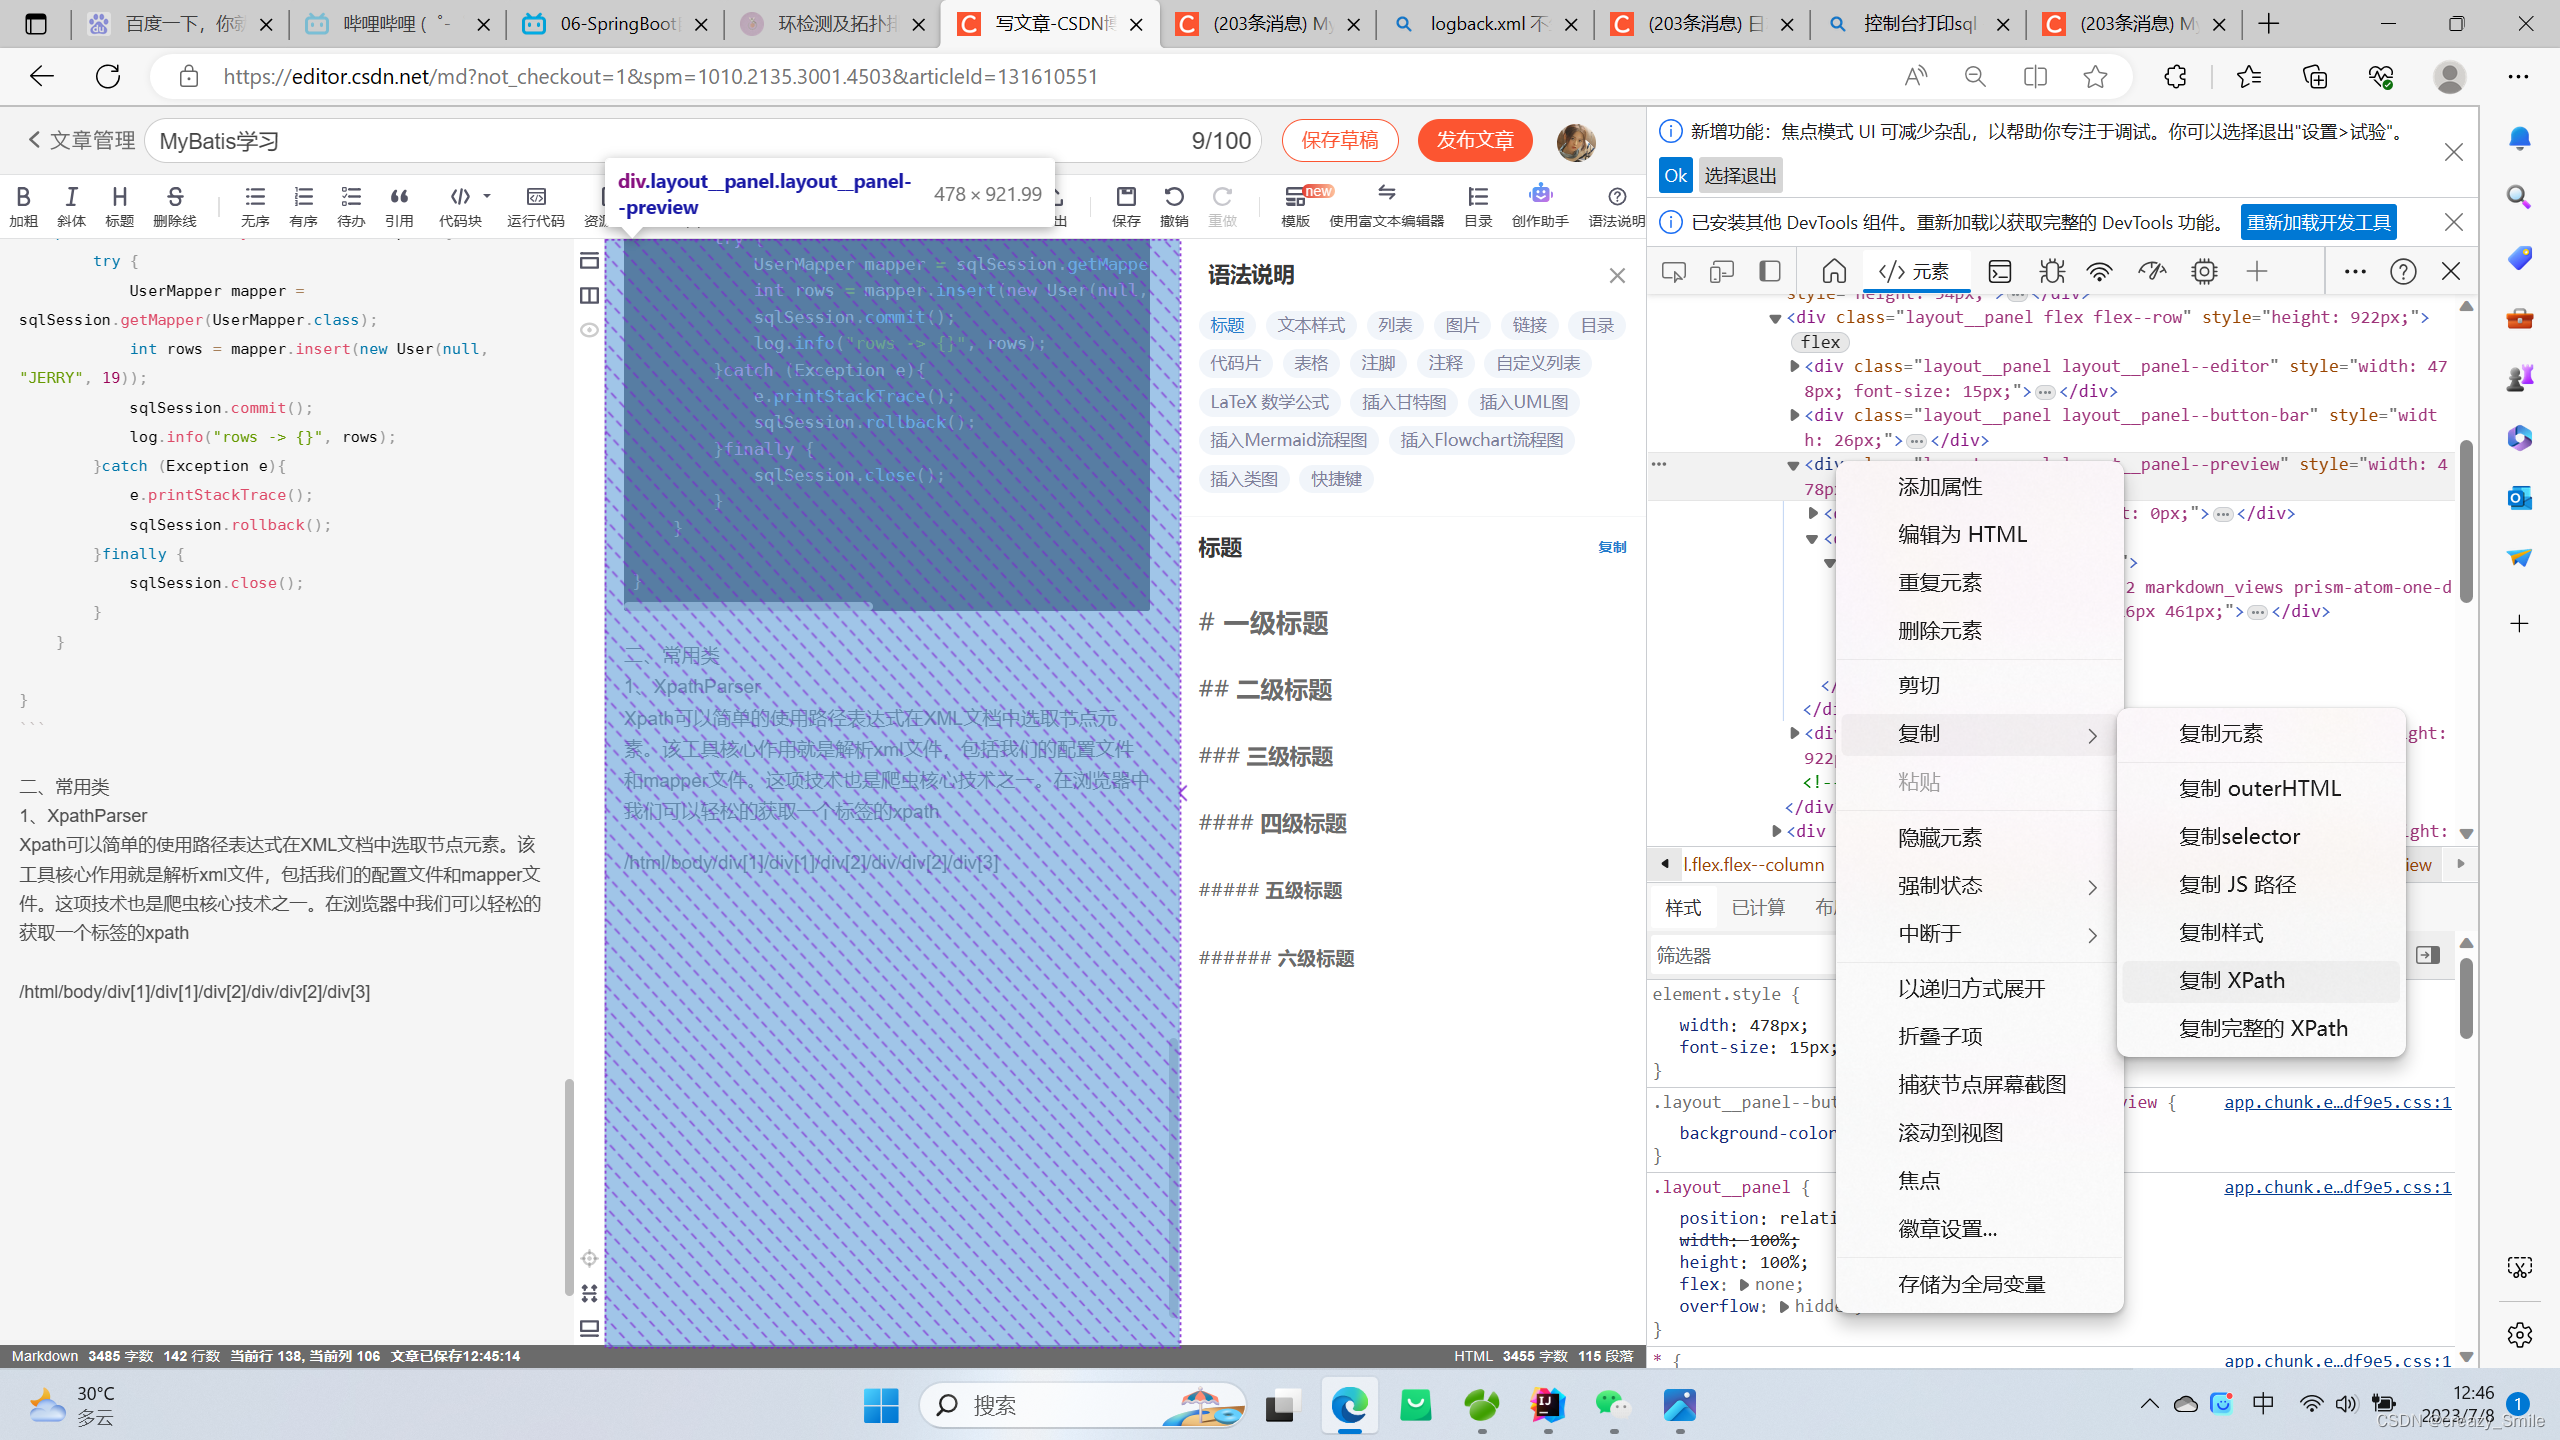Click 复制 link beside 标题 section

pos(1612,547)
